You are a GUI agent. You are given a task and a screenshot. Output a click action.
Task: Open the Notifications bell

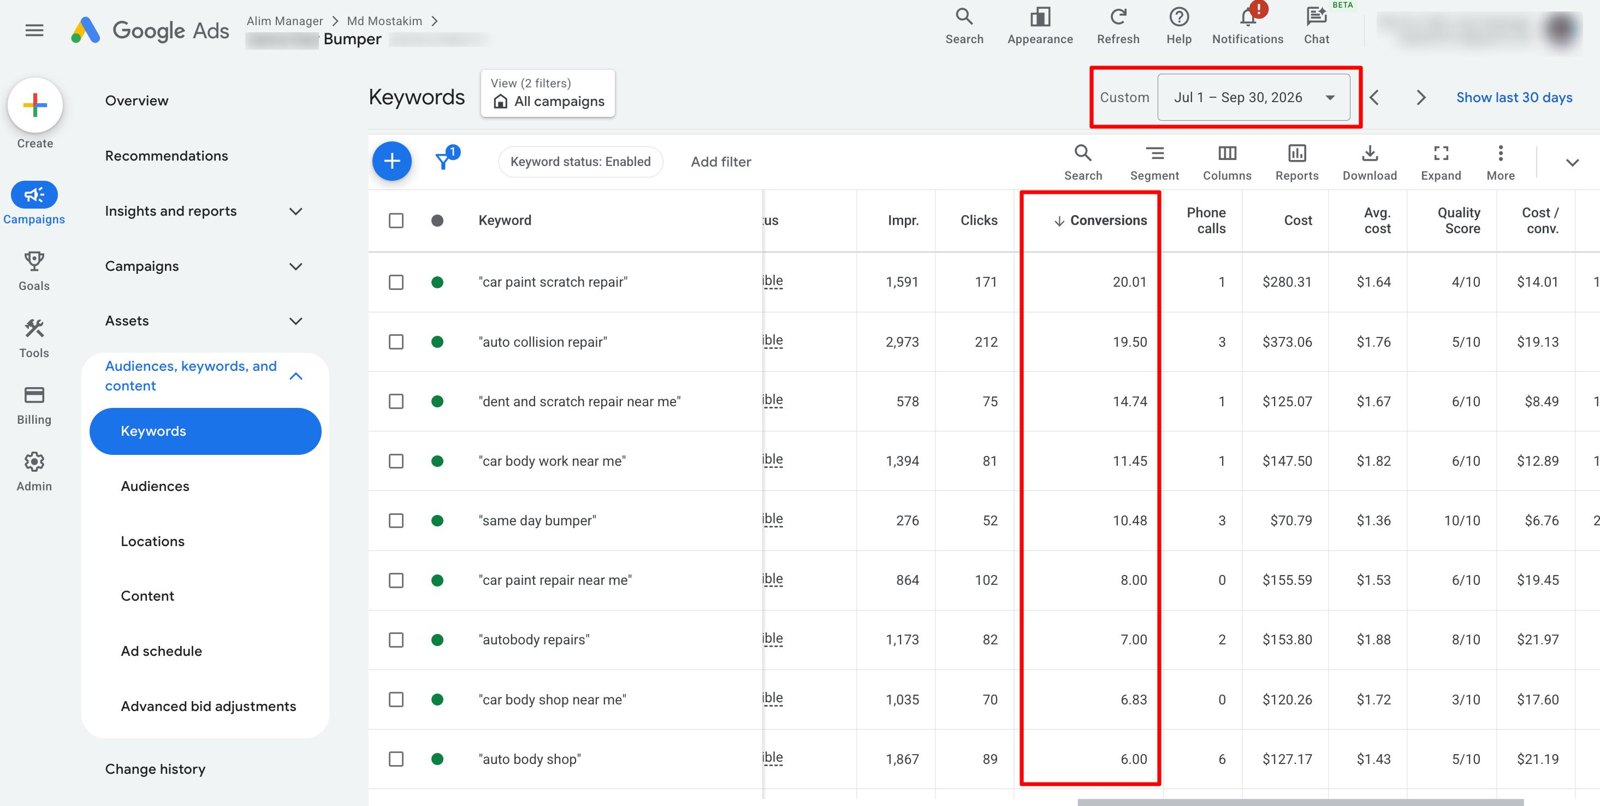[x=1248, y=26]
